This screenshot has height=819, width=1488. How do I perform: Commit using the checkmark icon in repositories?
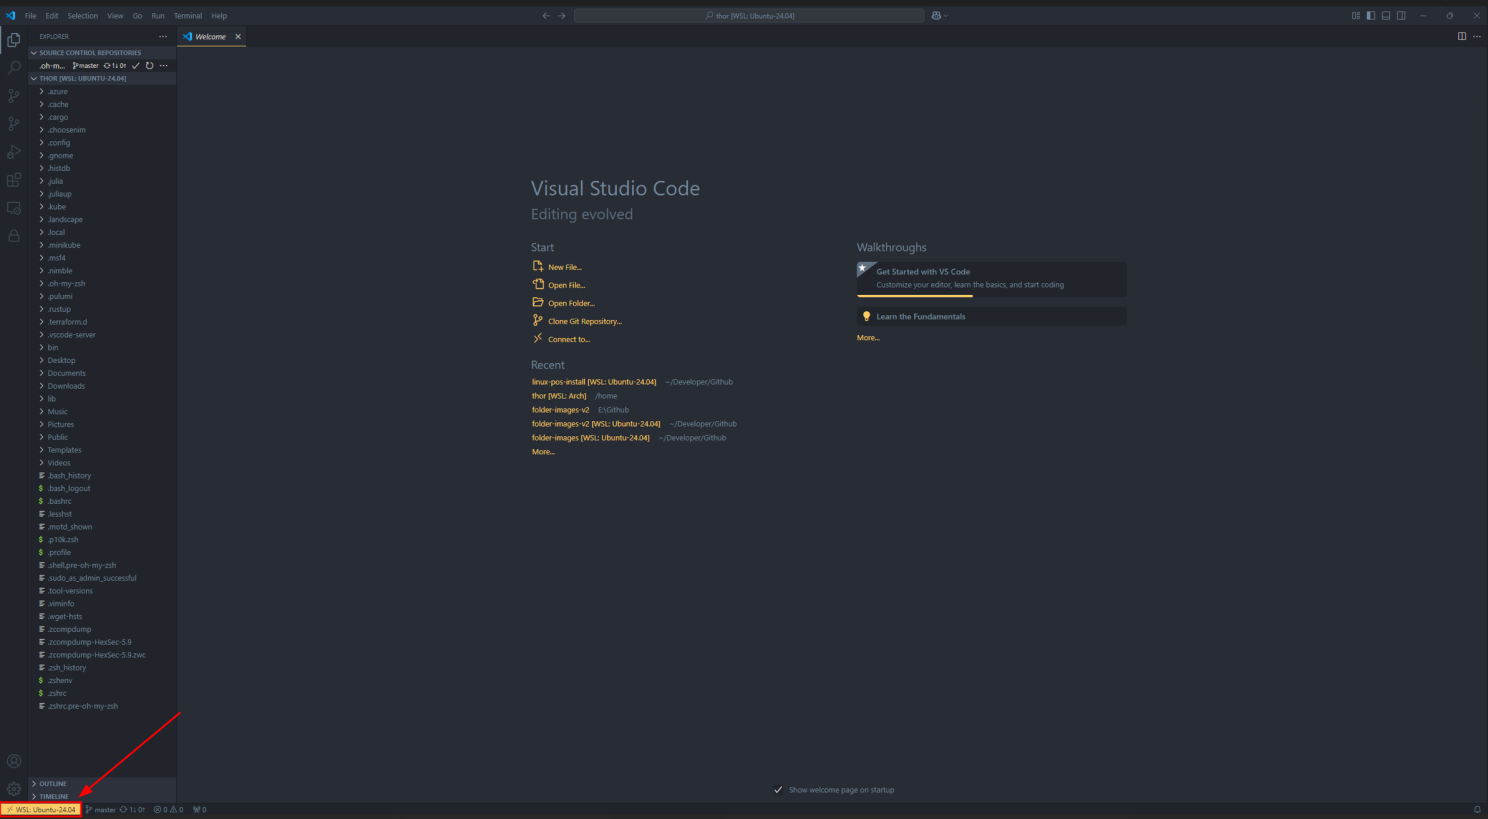[x=136, y=66]
